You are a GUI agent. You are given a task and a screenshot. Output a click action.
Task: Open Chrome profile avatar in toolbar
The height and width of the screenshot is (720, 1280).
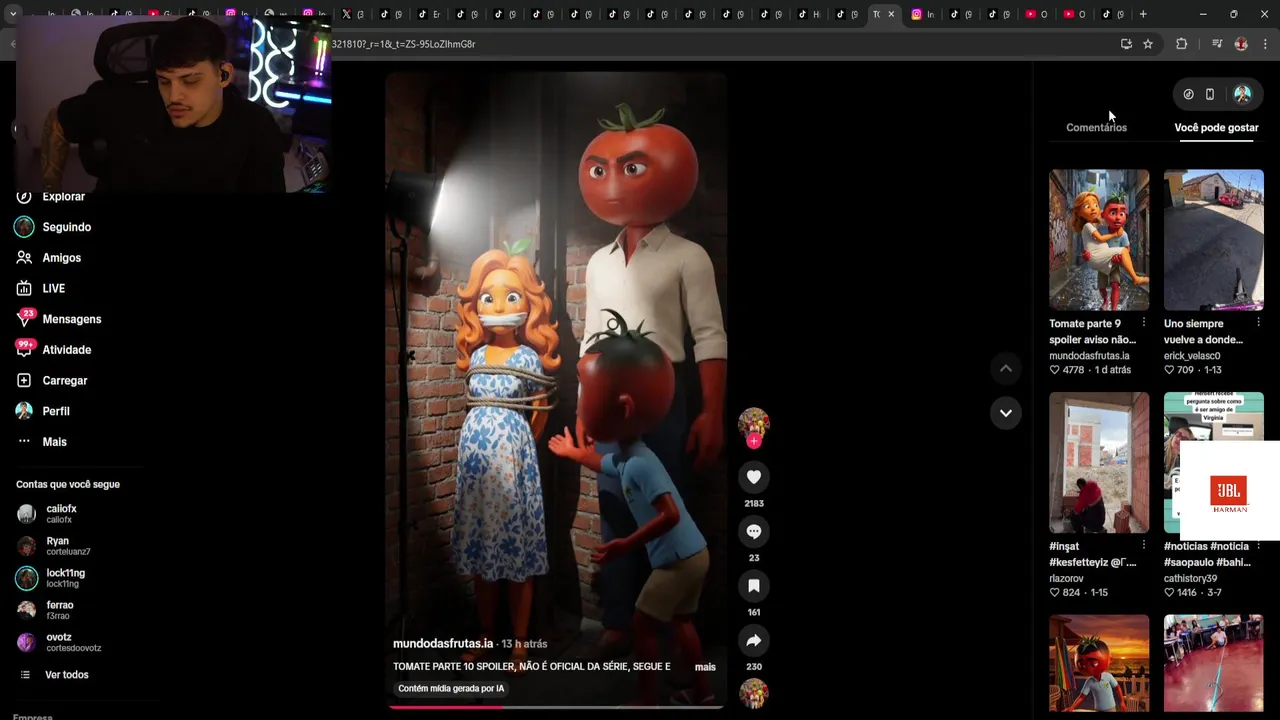tap(1241, 44)
